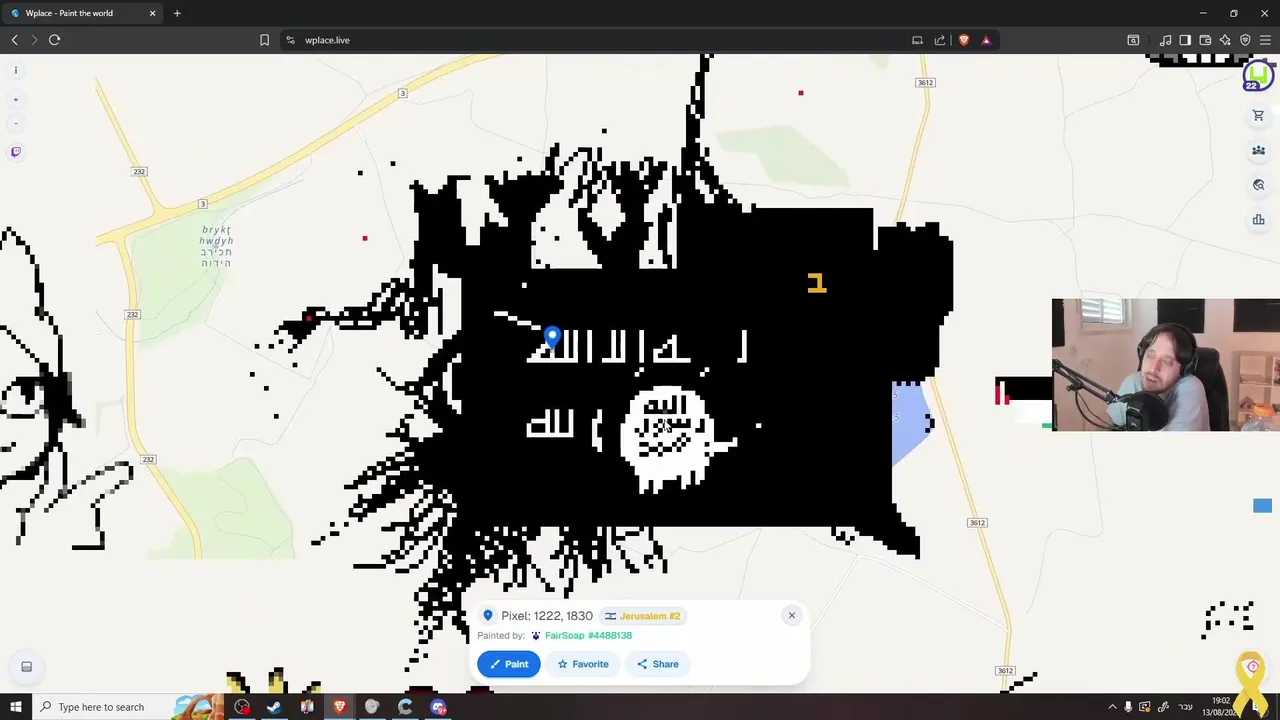Open the leaderboard bar chart icon
The image size is (1280, 720).
pyautogui.click(x=1258, y=220)
